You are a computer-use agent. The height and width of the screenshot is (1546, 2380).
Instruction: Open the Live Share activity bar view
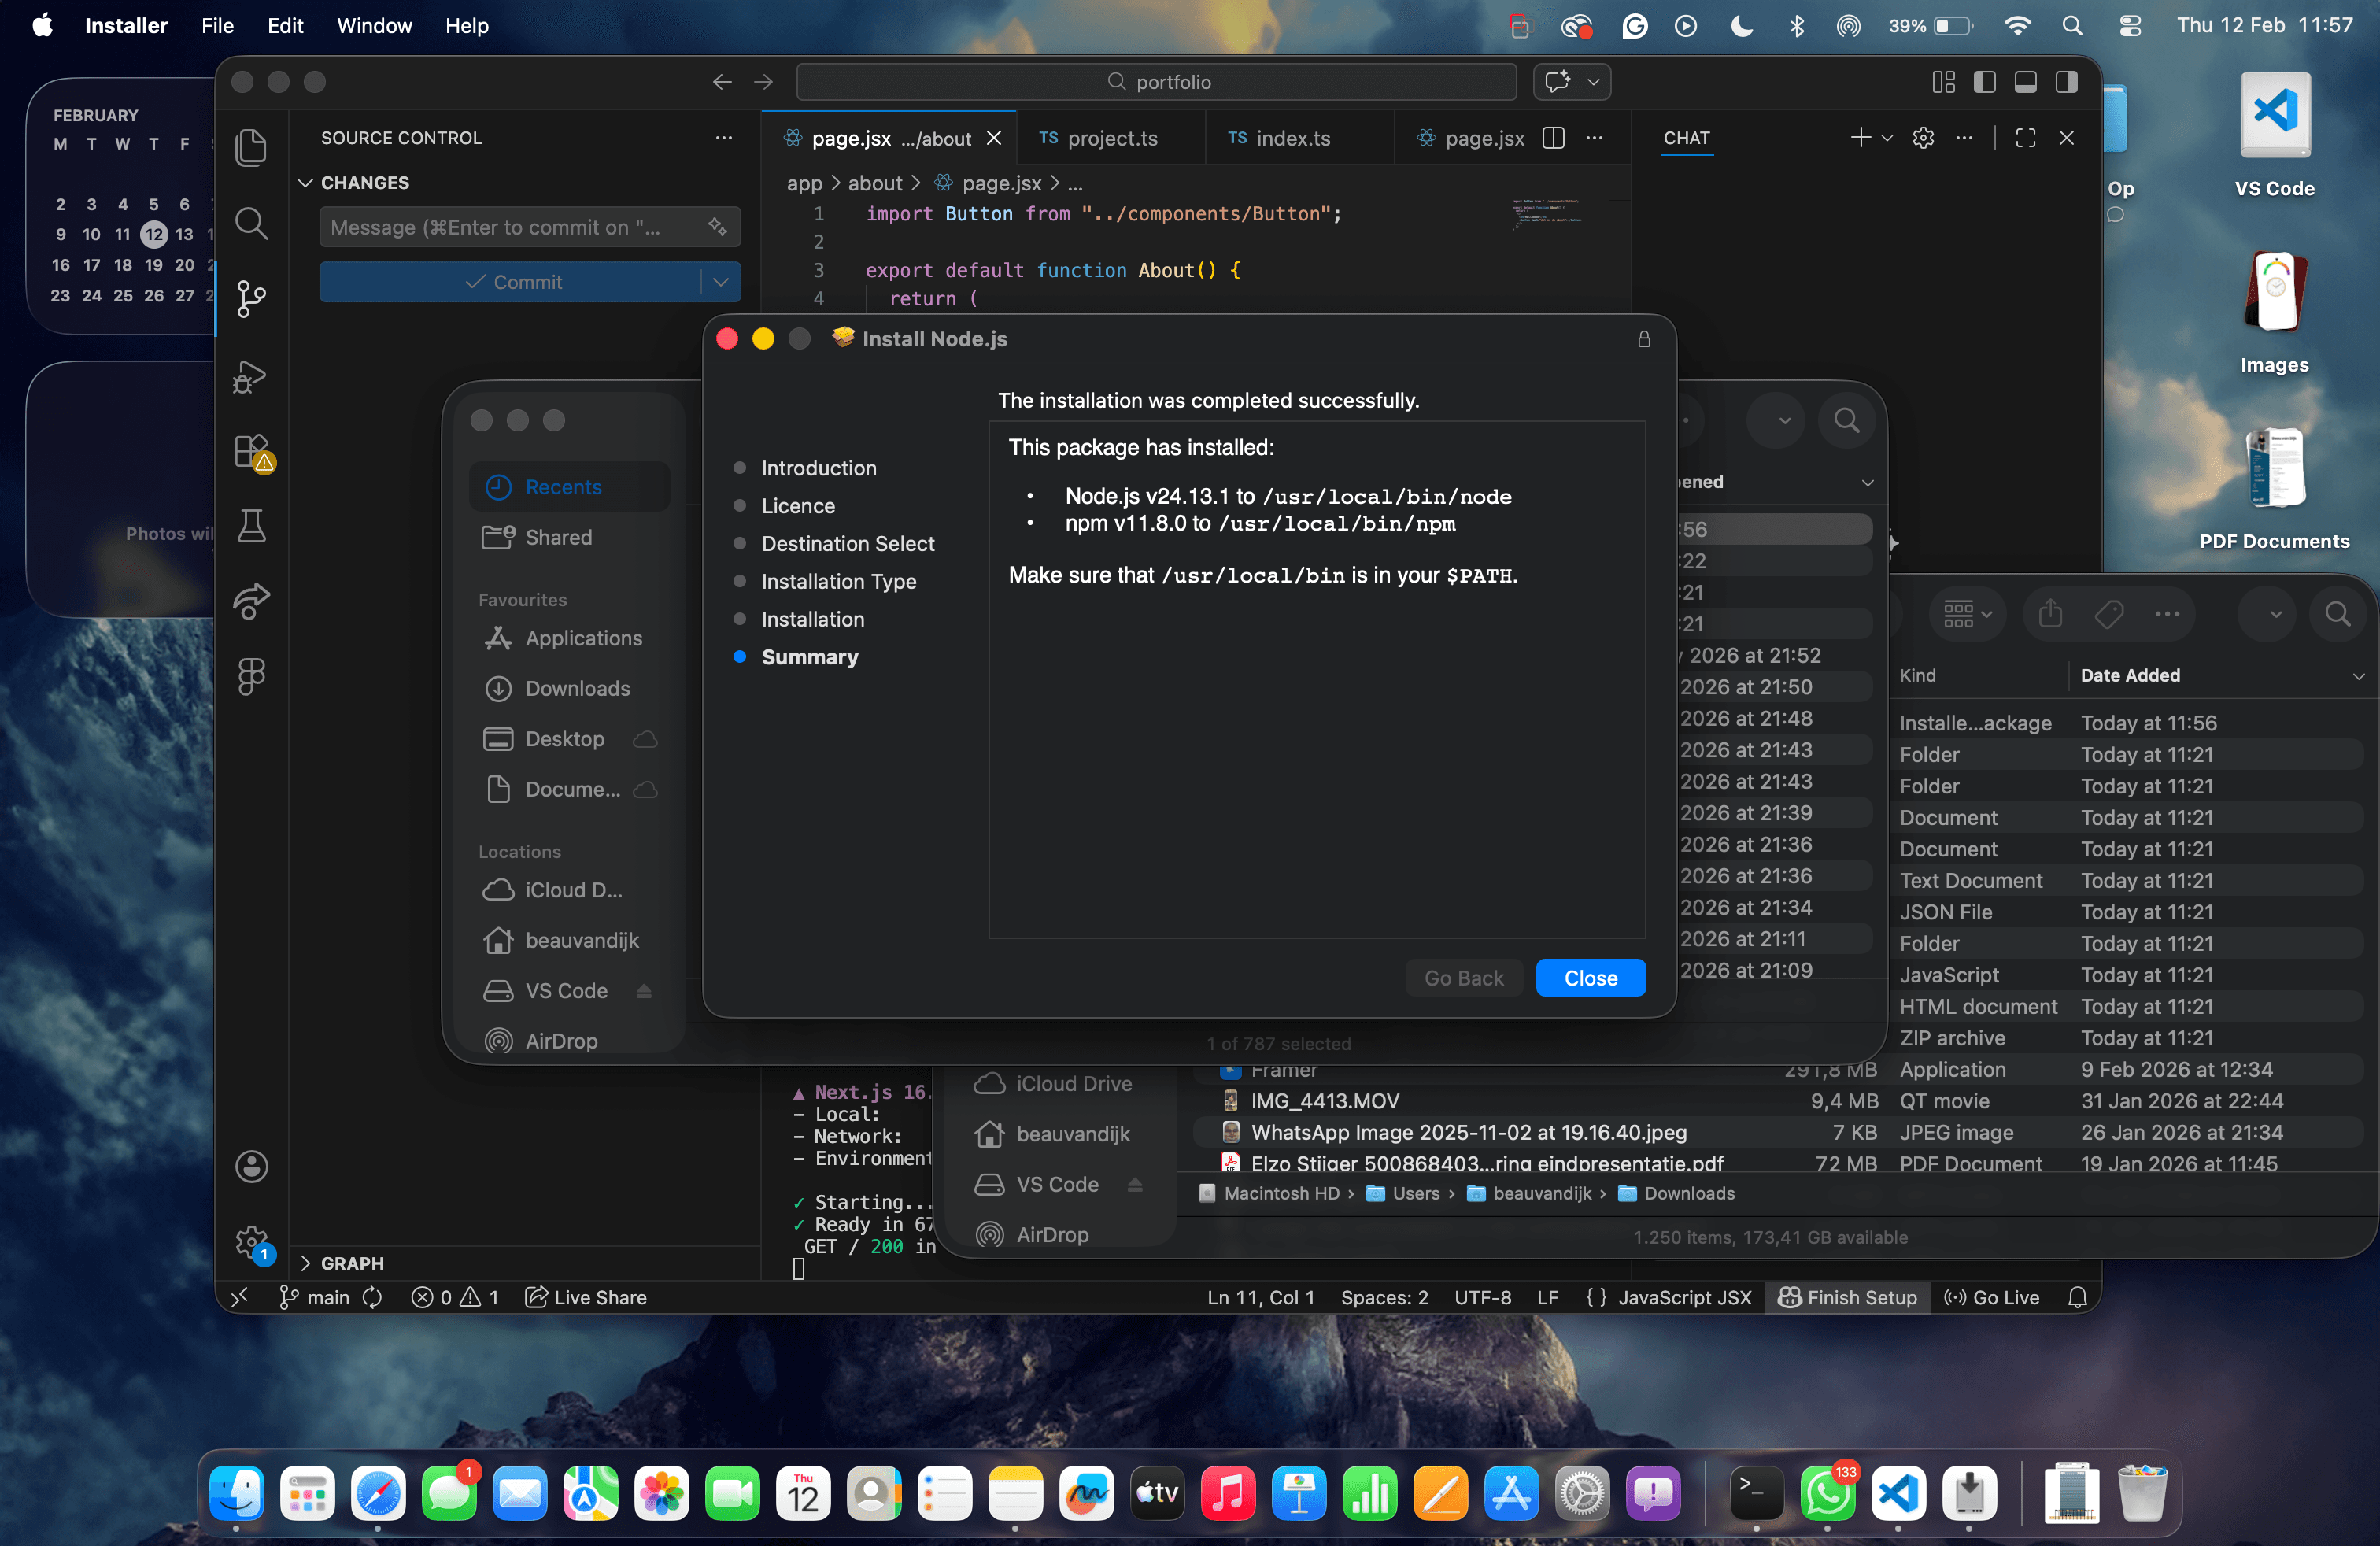coord(251,601)
